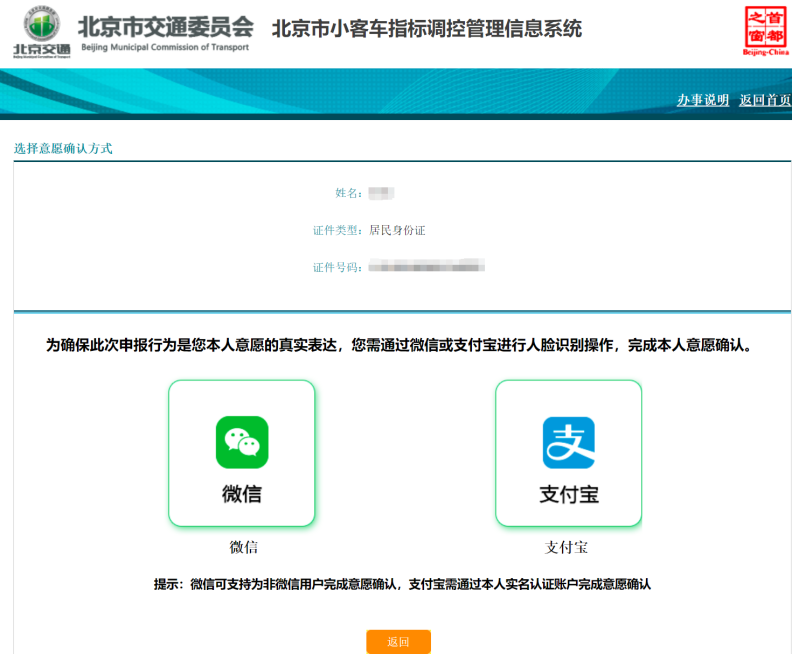
Task: Click the 微信 caption below the card
Action: pyautogui.click(x=243, y=547)
